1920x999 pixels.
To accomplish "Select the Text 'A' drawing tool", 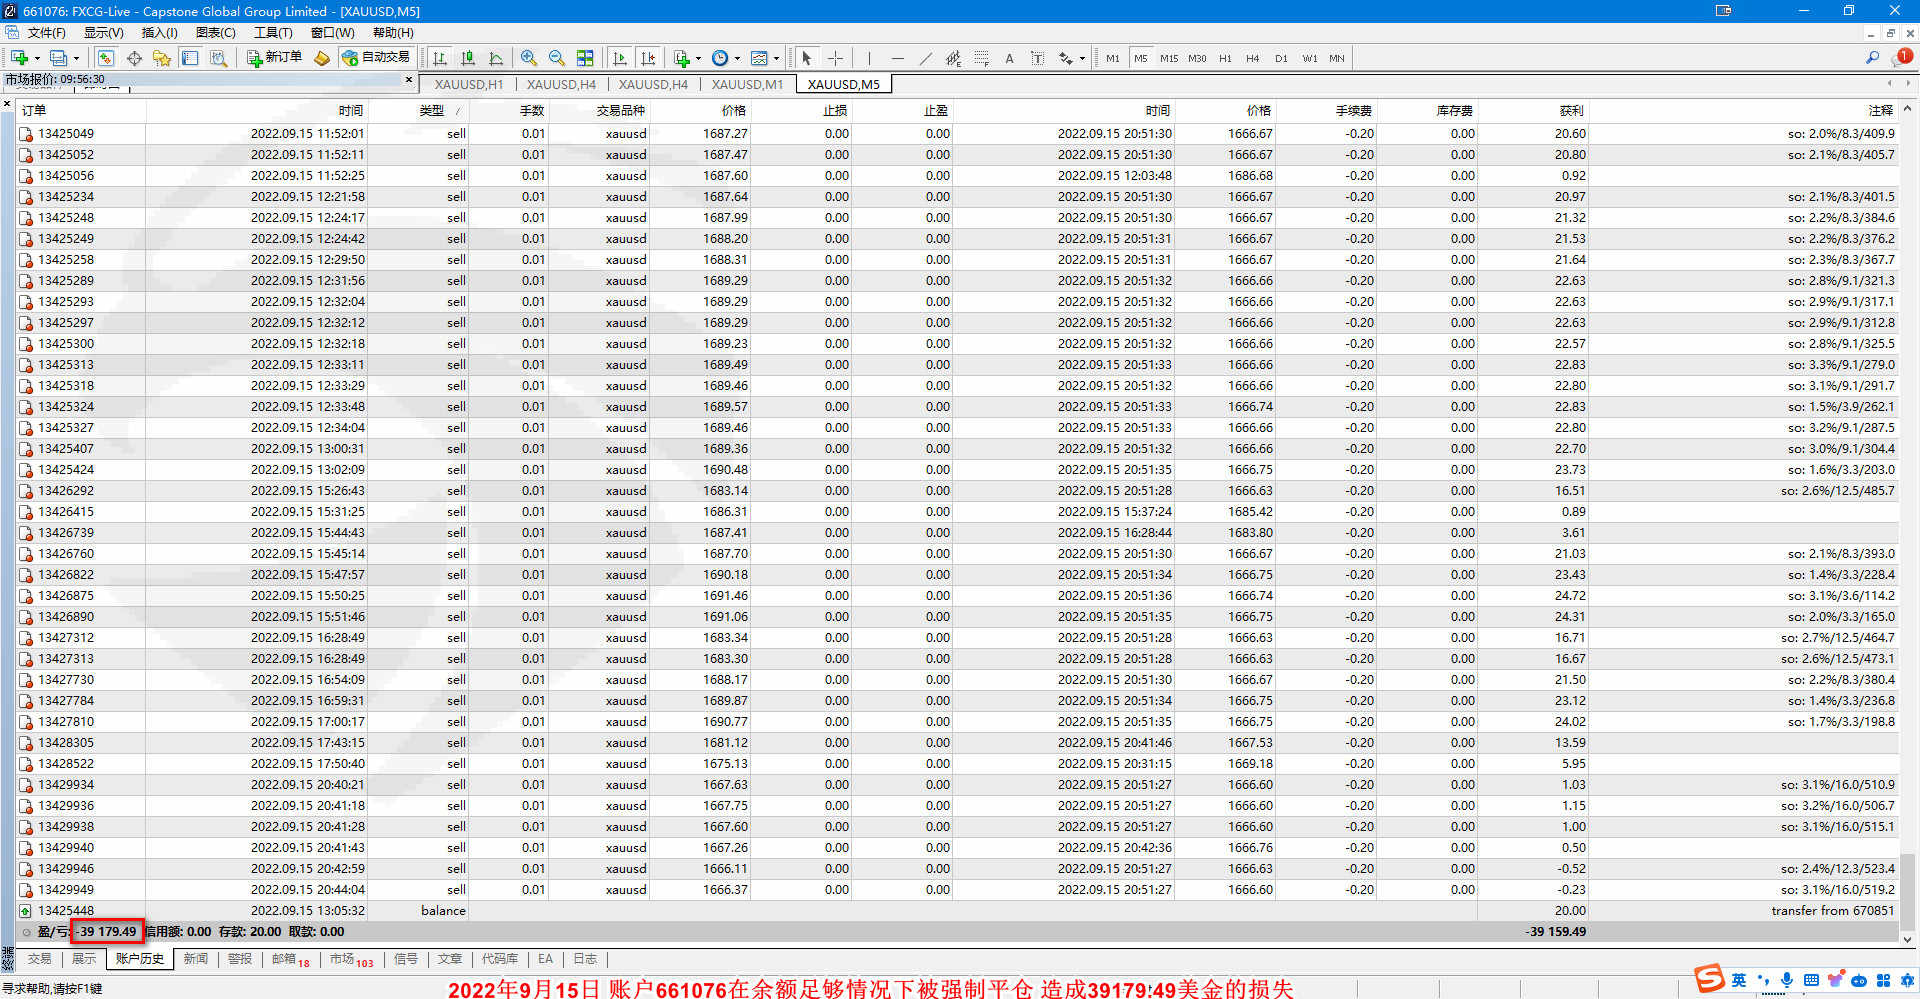I will (1009, 58).
